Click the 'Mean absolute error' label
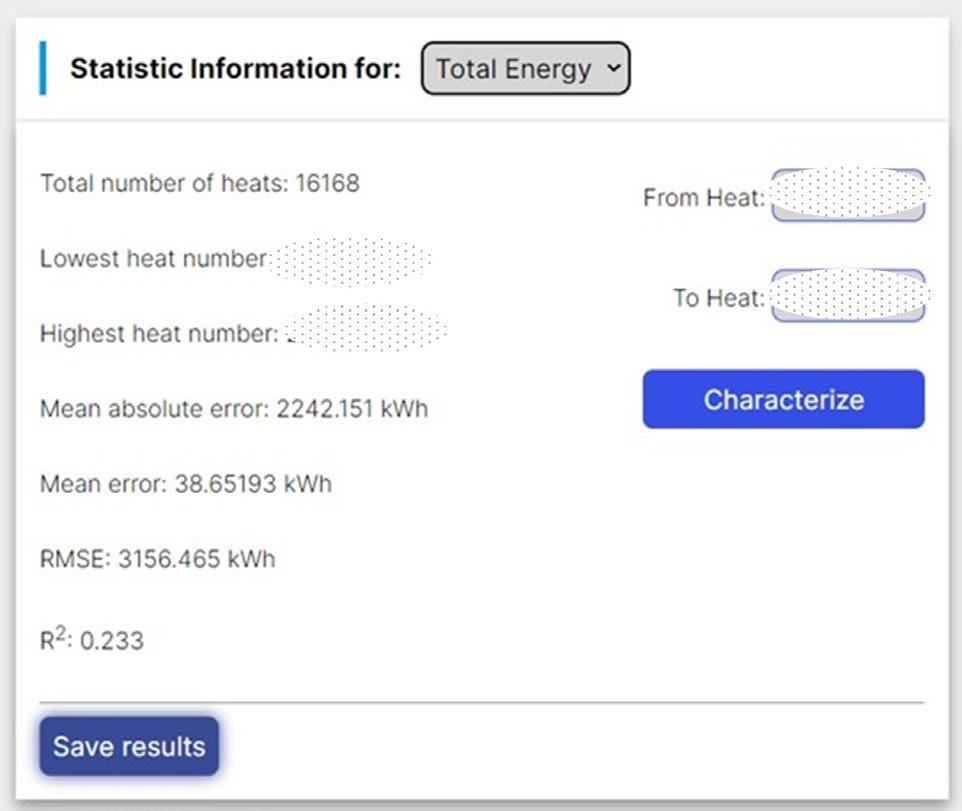This screenshot has height=811, width=962. click(155, 409)
